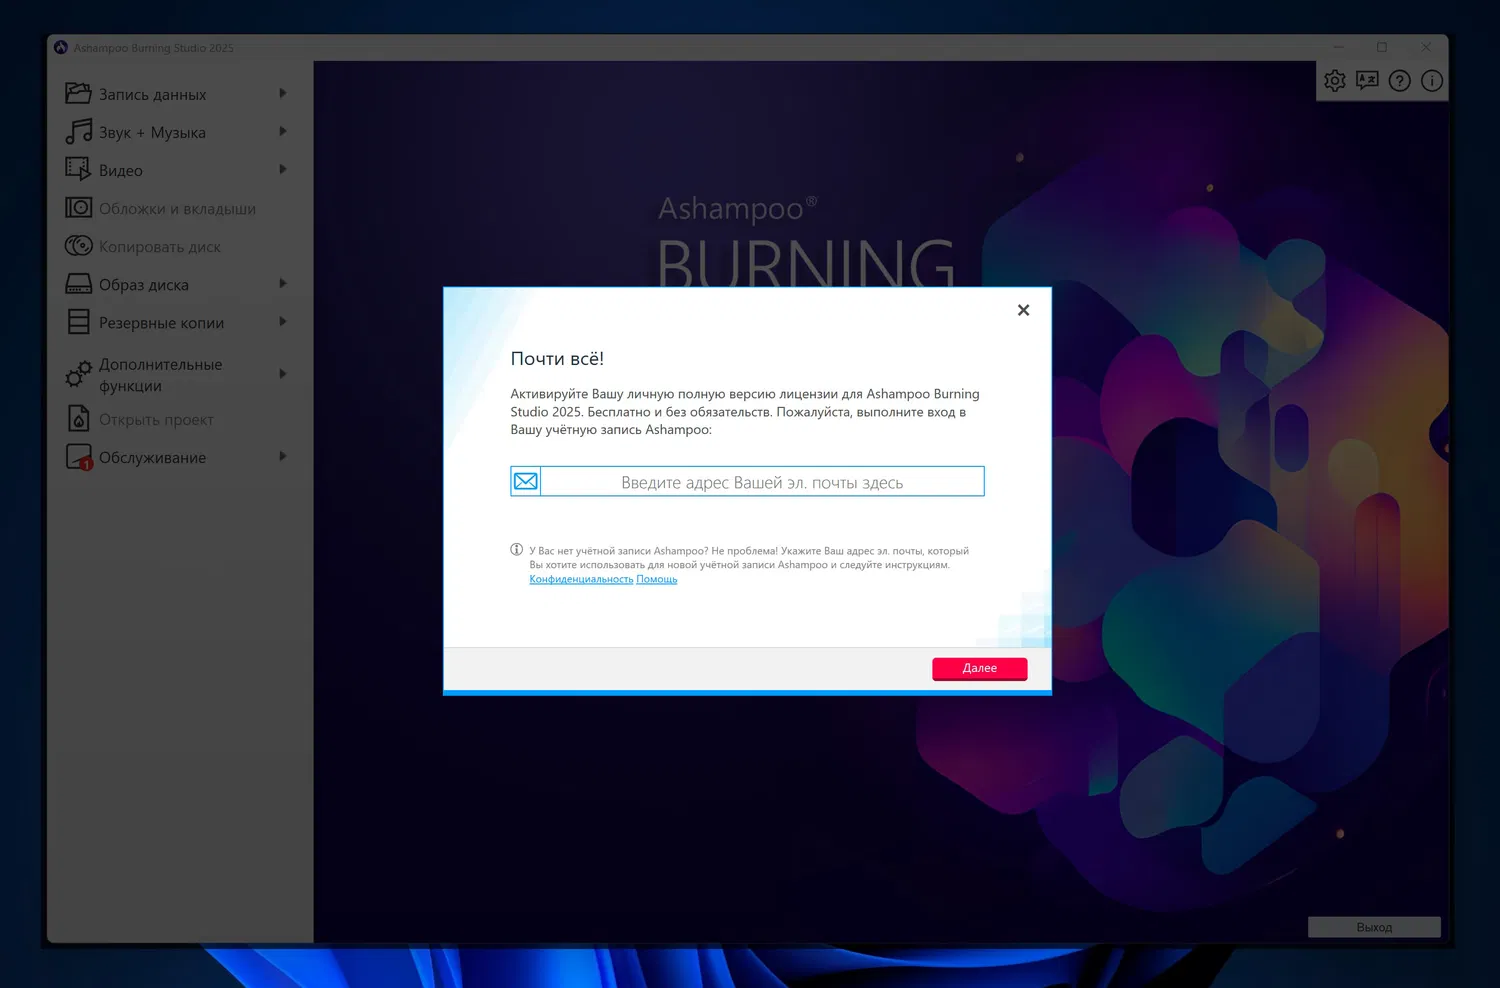Maximize the Ashampoo Burning Studio window

[x=1382, y=47]
